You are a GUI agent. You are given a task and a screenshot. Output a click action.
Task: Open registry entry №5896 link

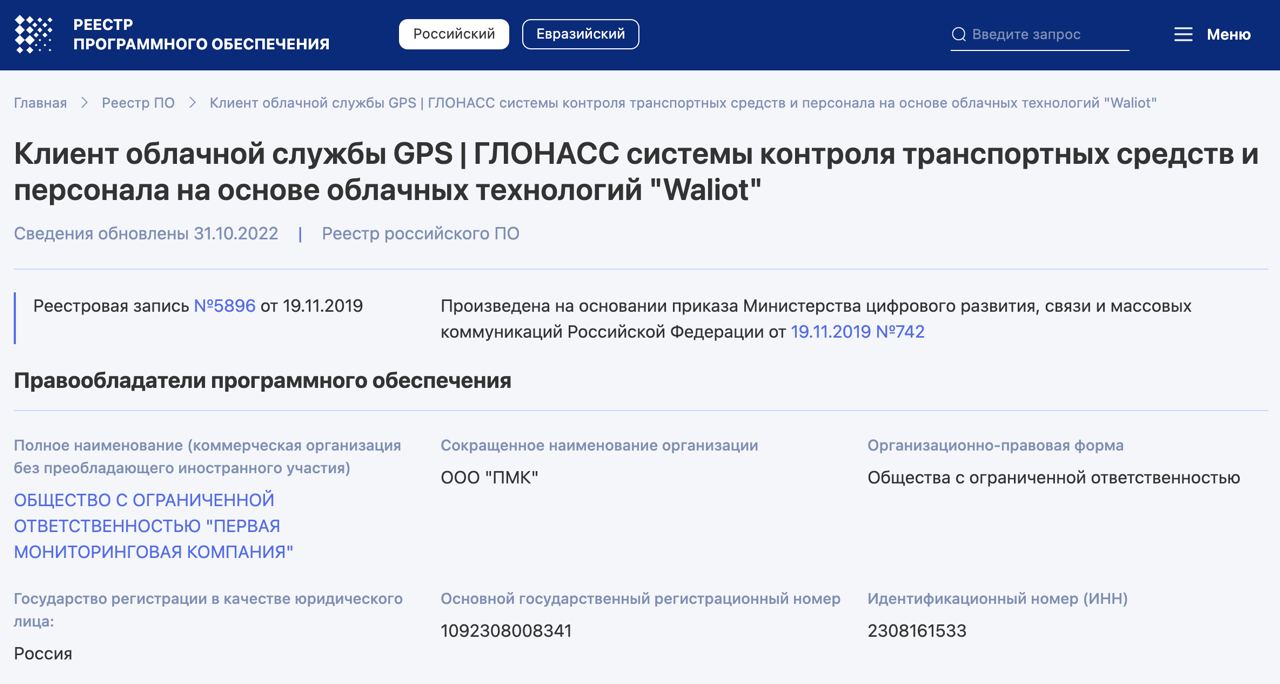(x=225, y=306)
